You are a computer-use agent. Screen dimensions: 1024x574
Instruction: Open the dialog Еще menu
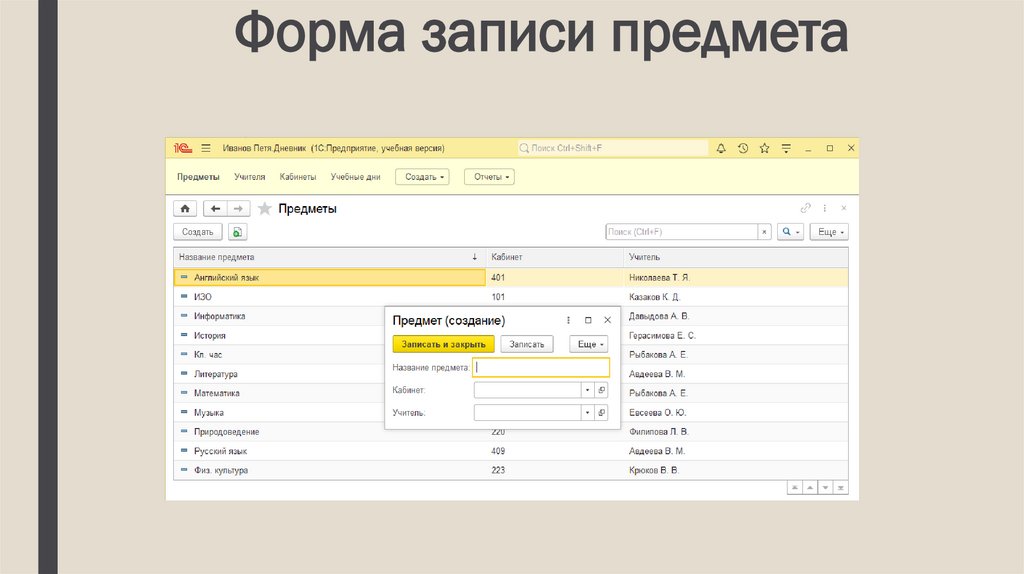(589, 344)
